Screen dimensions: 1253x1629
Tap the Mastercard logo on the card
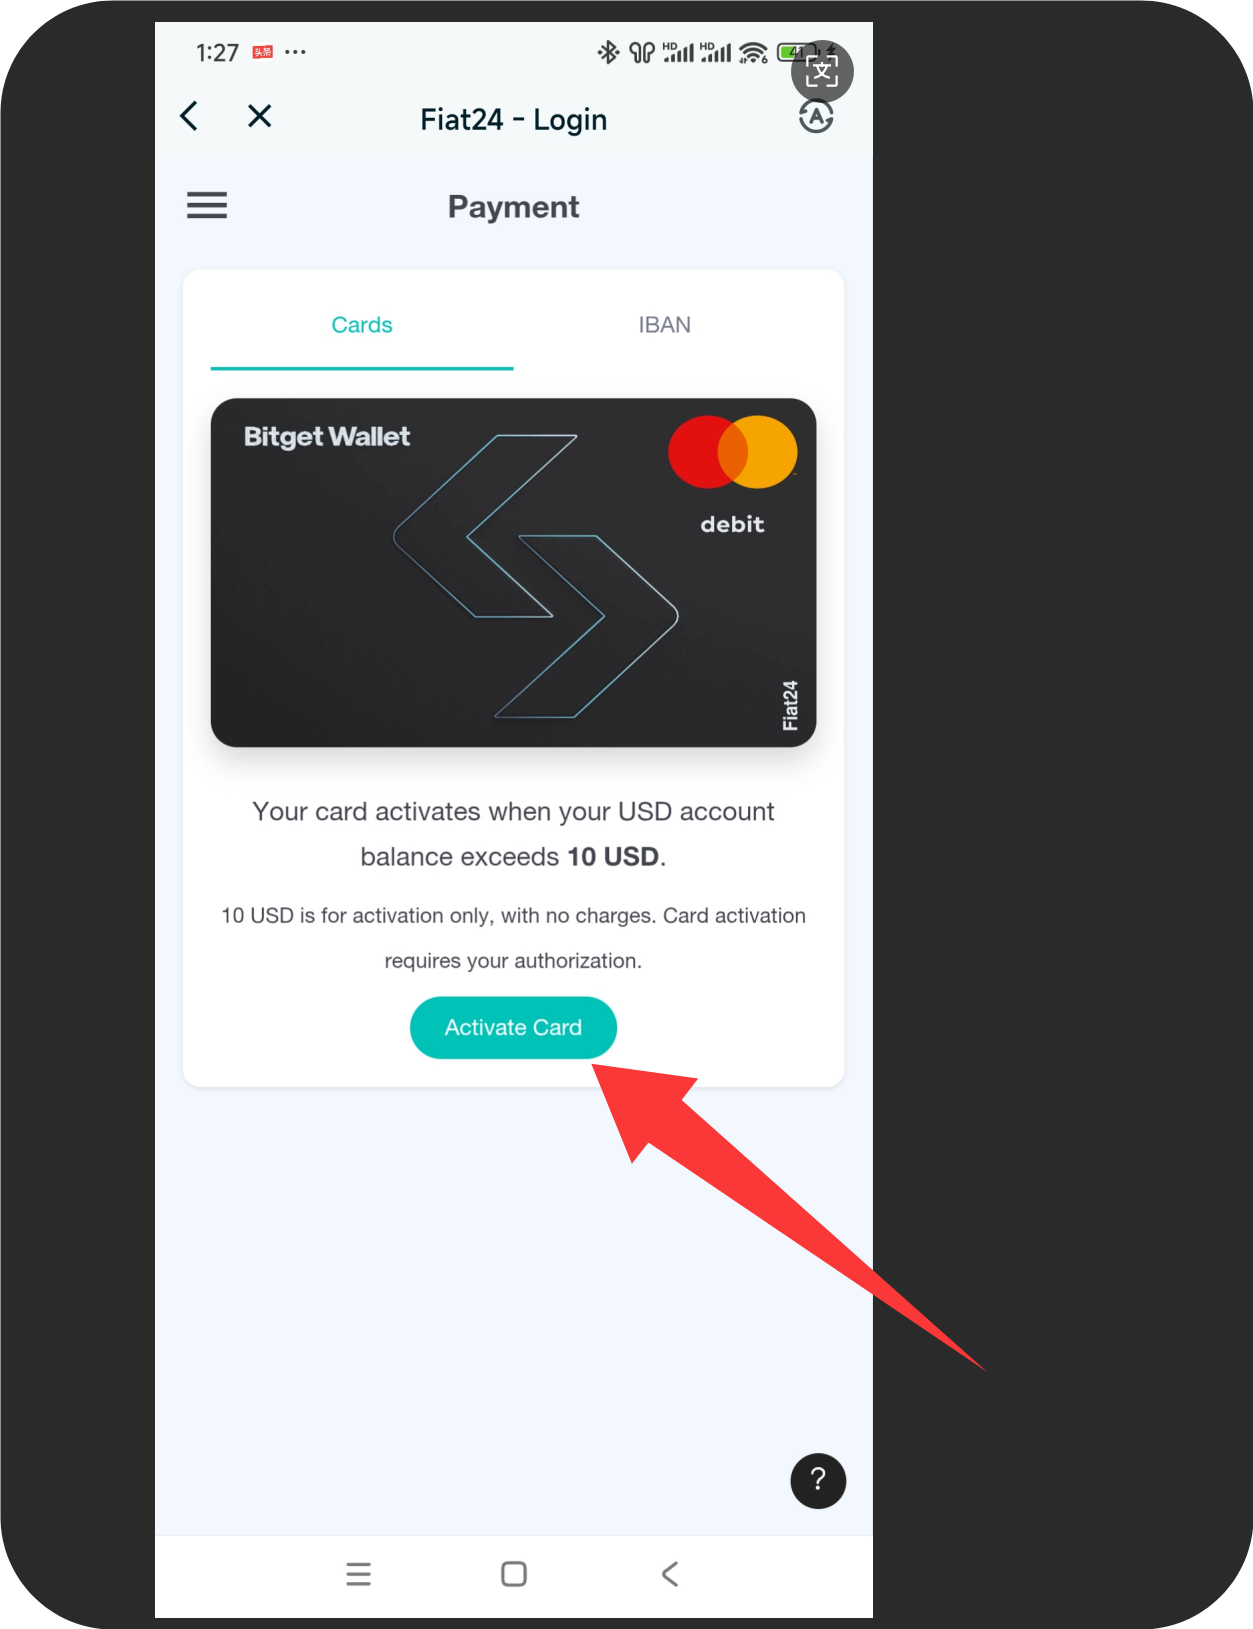coord(733,452)
